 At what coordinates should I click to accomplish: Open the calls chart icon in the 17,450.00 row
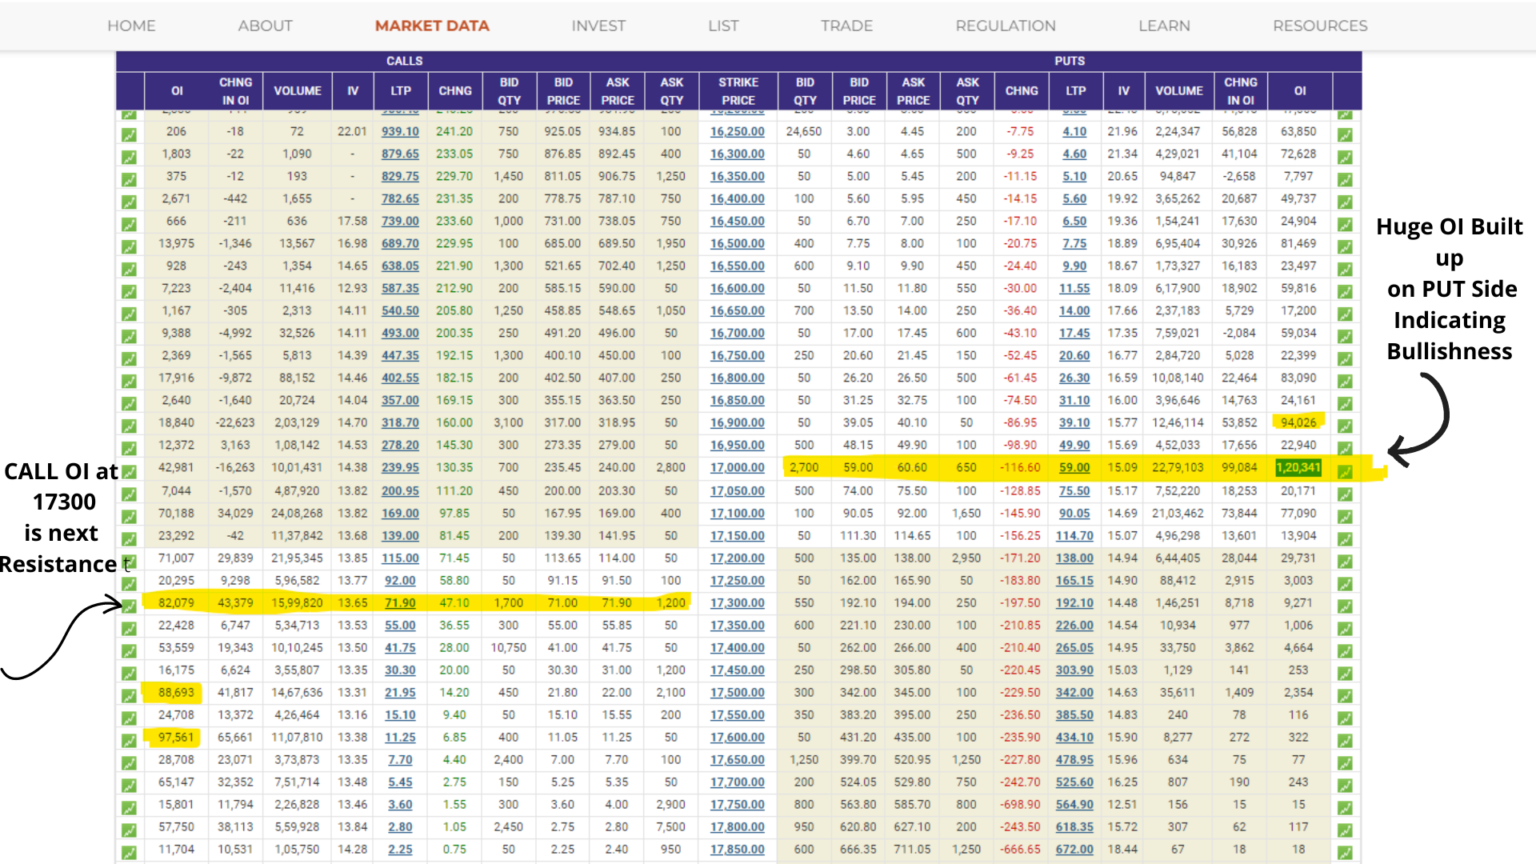129,674
